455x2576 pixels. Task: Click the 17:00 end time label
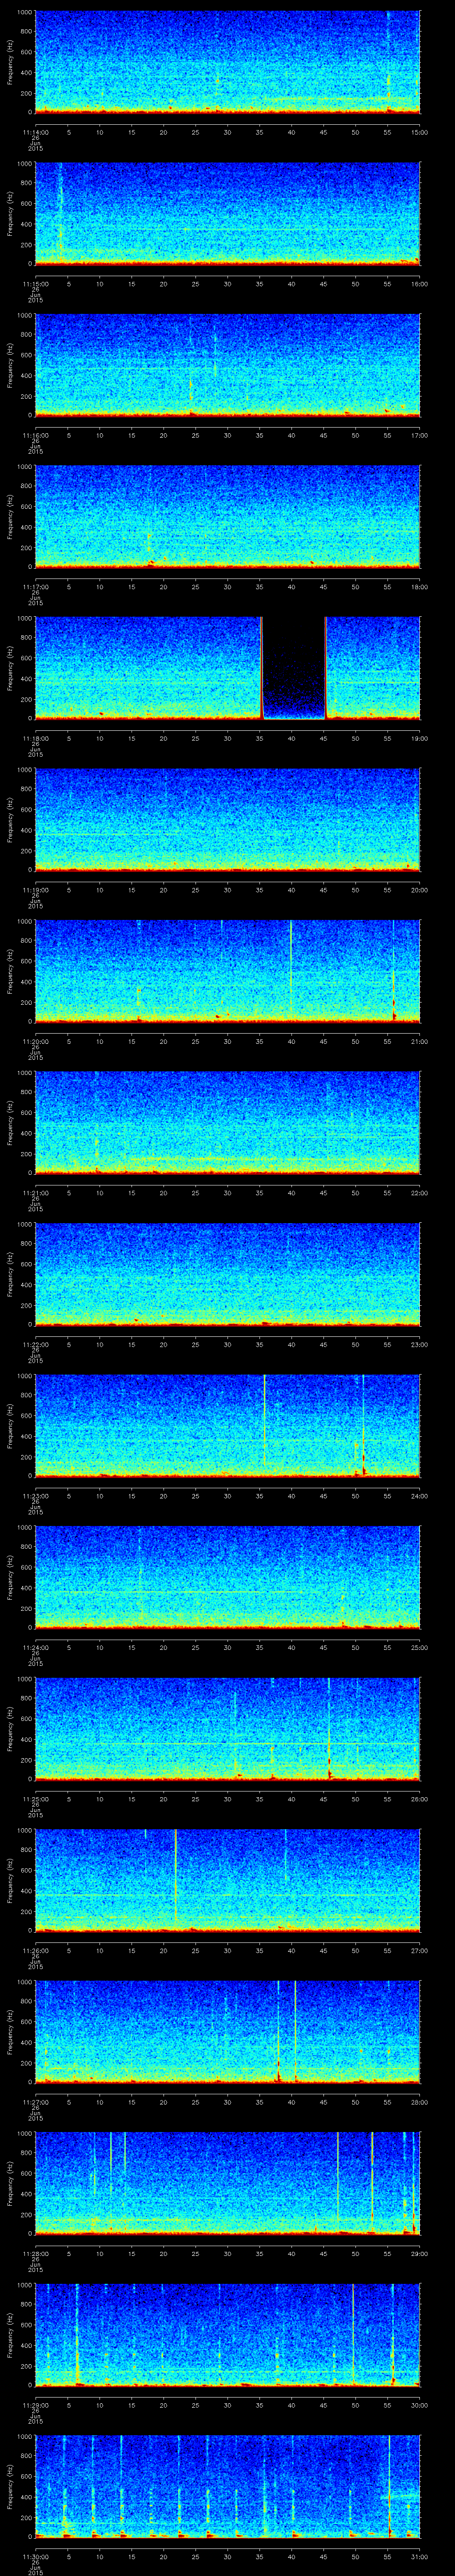point(420,435)
